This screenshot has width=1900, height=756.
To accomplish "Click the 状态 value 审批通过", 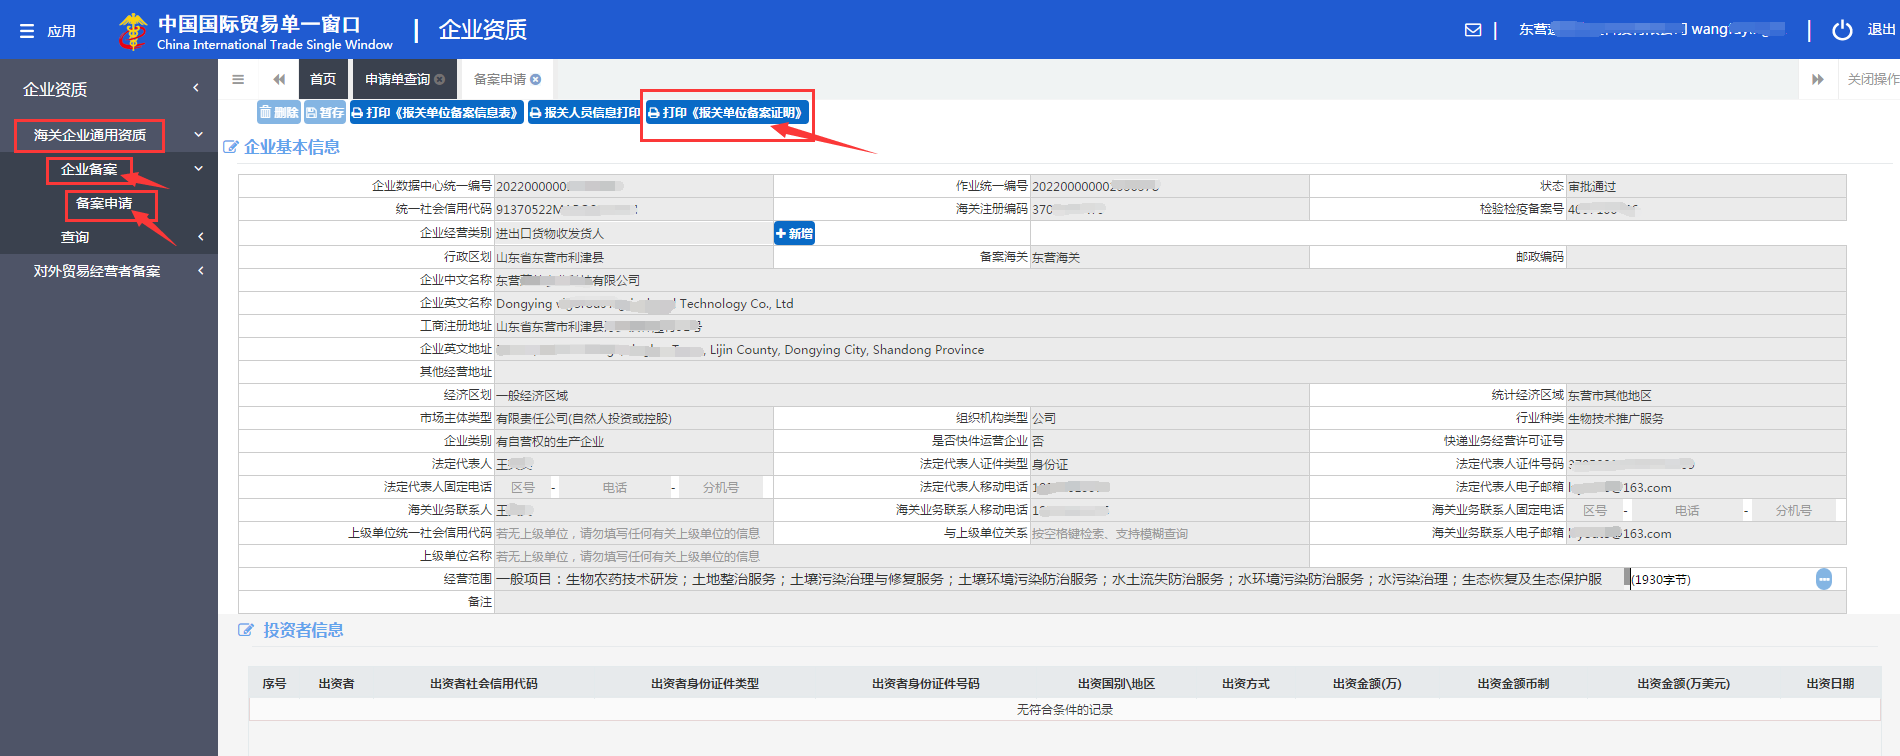I will pos(1592,187).
